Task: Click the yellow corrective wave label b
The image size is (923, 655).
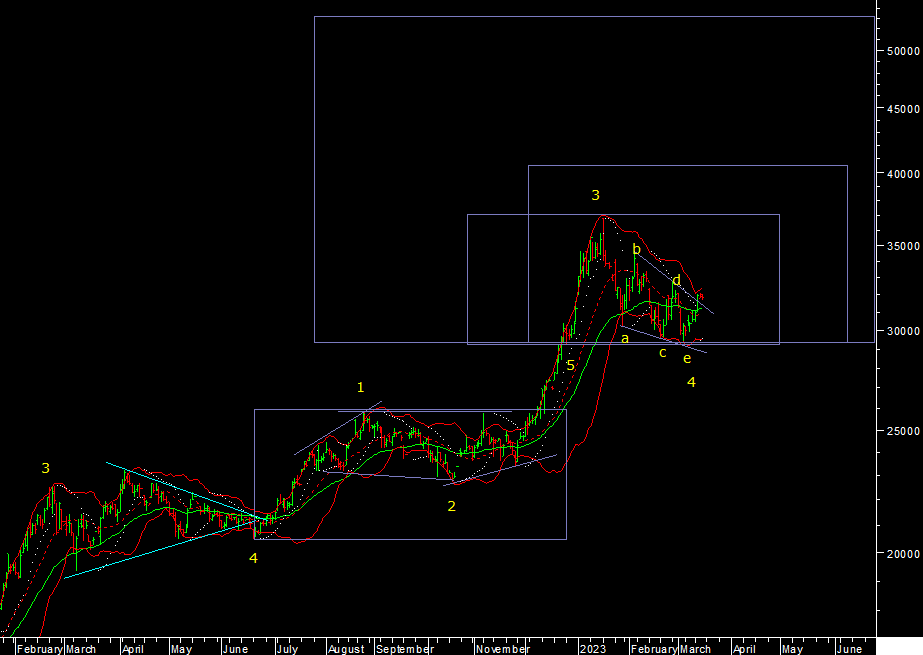Action: (636, 250)
